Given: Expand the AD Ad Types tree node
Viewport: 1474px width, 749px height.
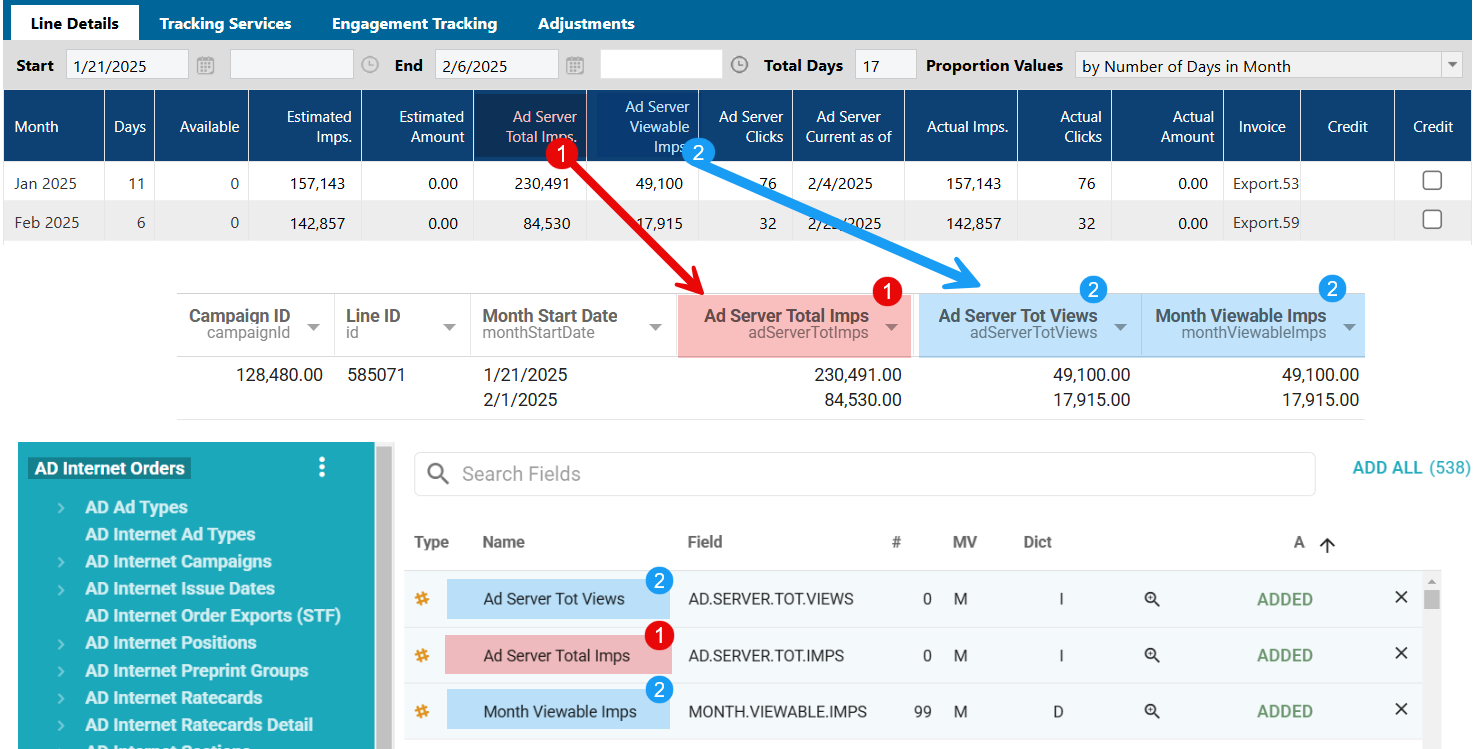Looking at the screenshot, I should (61, 508).
